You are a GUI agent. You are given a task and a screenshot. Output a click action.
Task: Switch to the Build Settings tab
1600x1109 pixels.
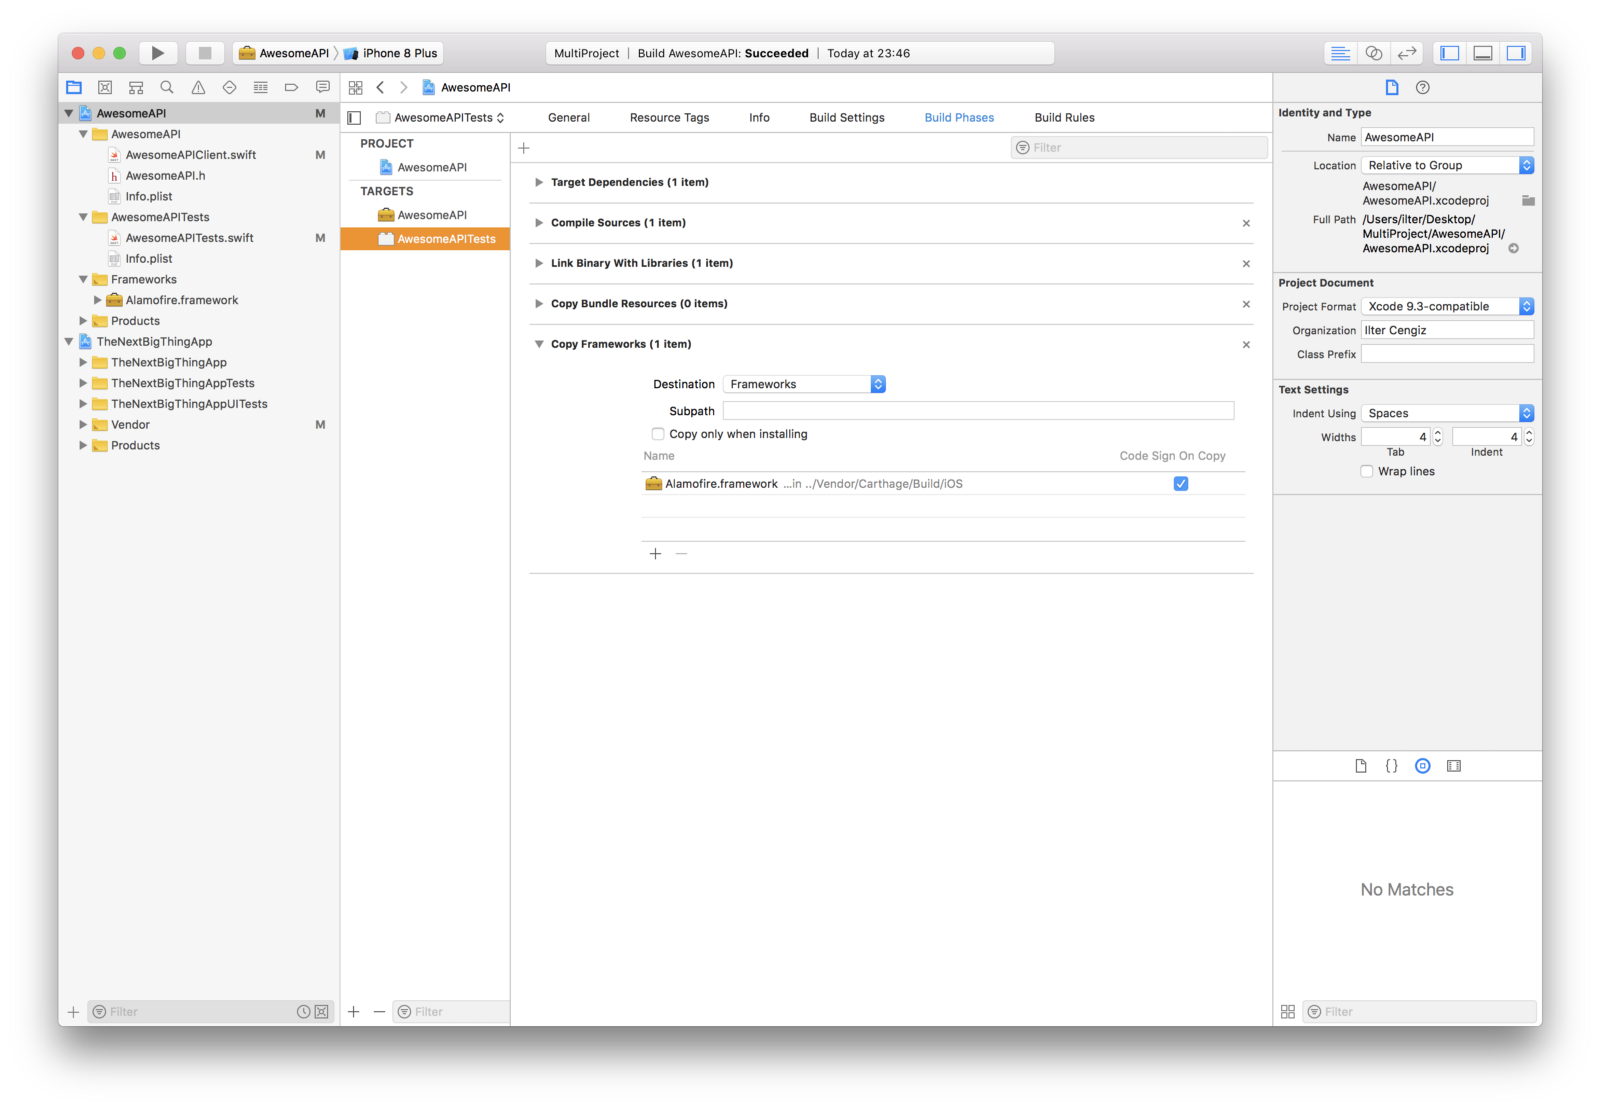[847, 118]
